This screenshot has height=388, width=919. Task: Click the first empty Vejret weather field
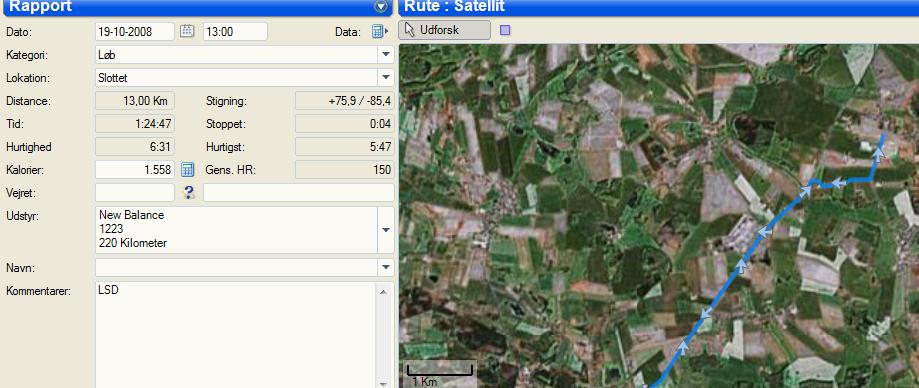135,192
